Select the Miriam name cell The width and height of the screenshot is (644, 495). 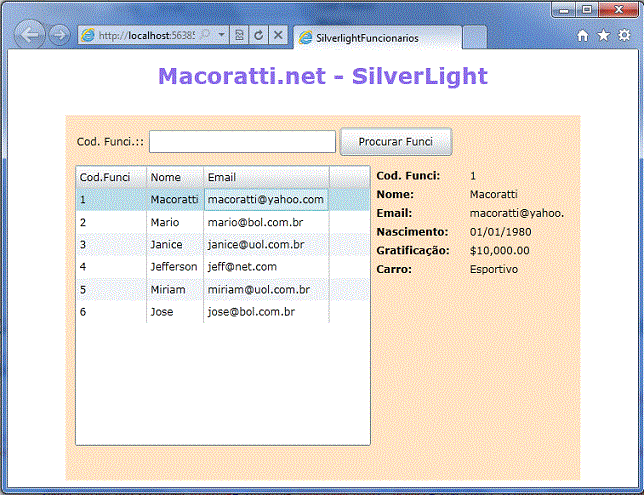(x=175, y=290)
